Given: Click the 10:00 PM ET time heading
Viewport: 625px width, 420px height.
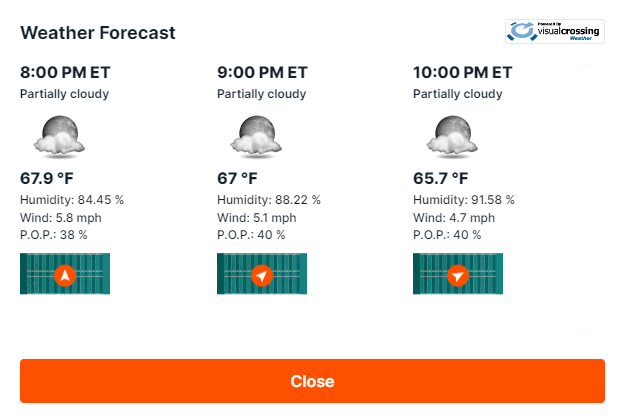Looking at the screenshot, I should click(463, 73).
